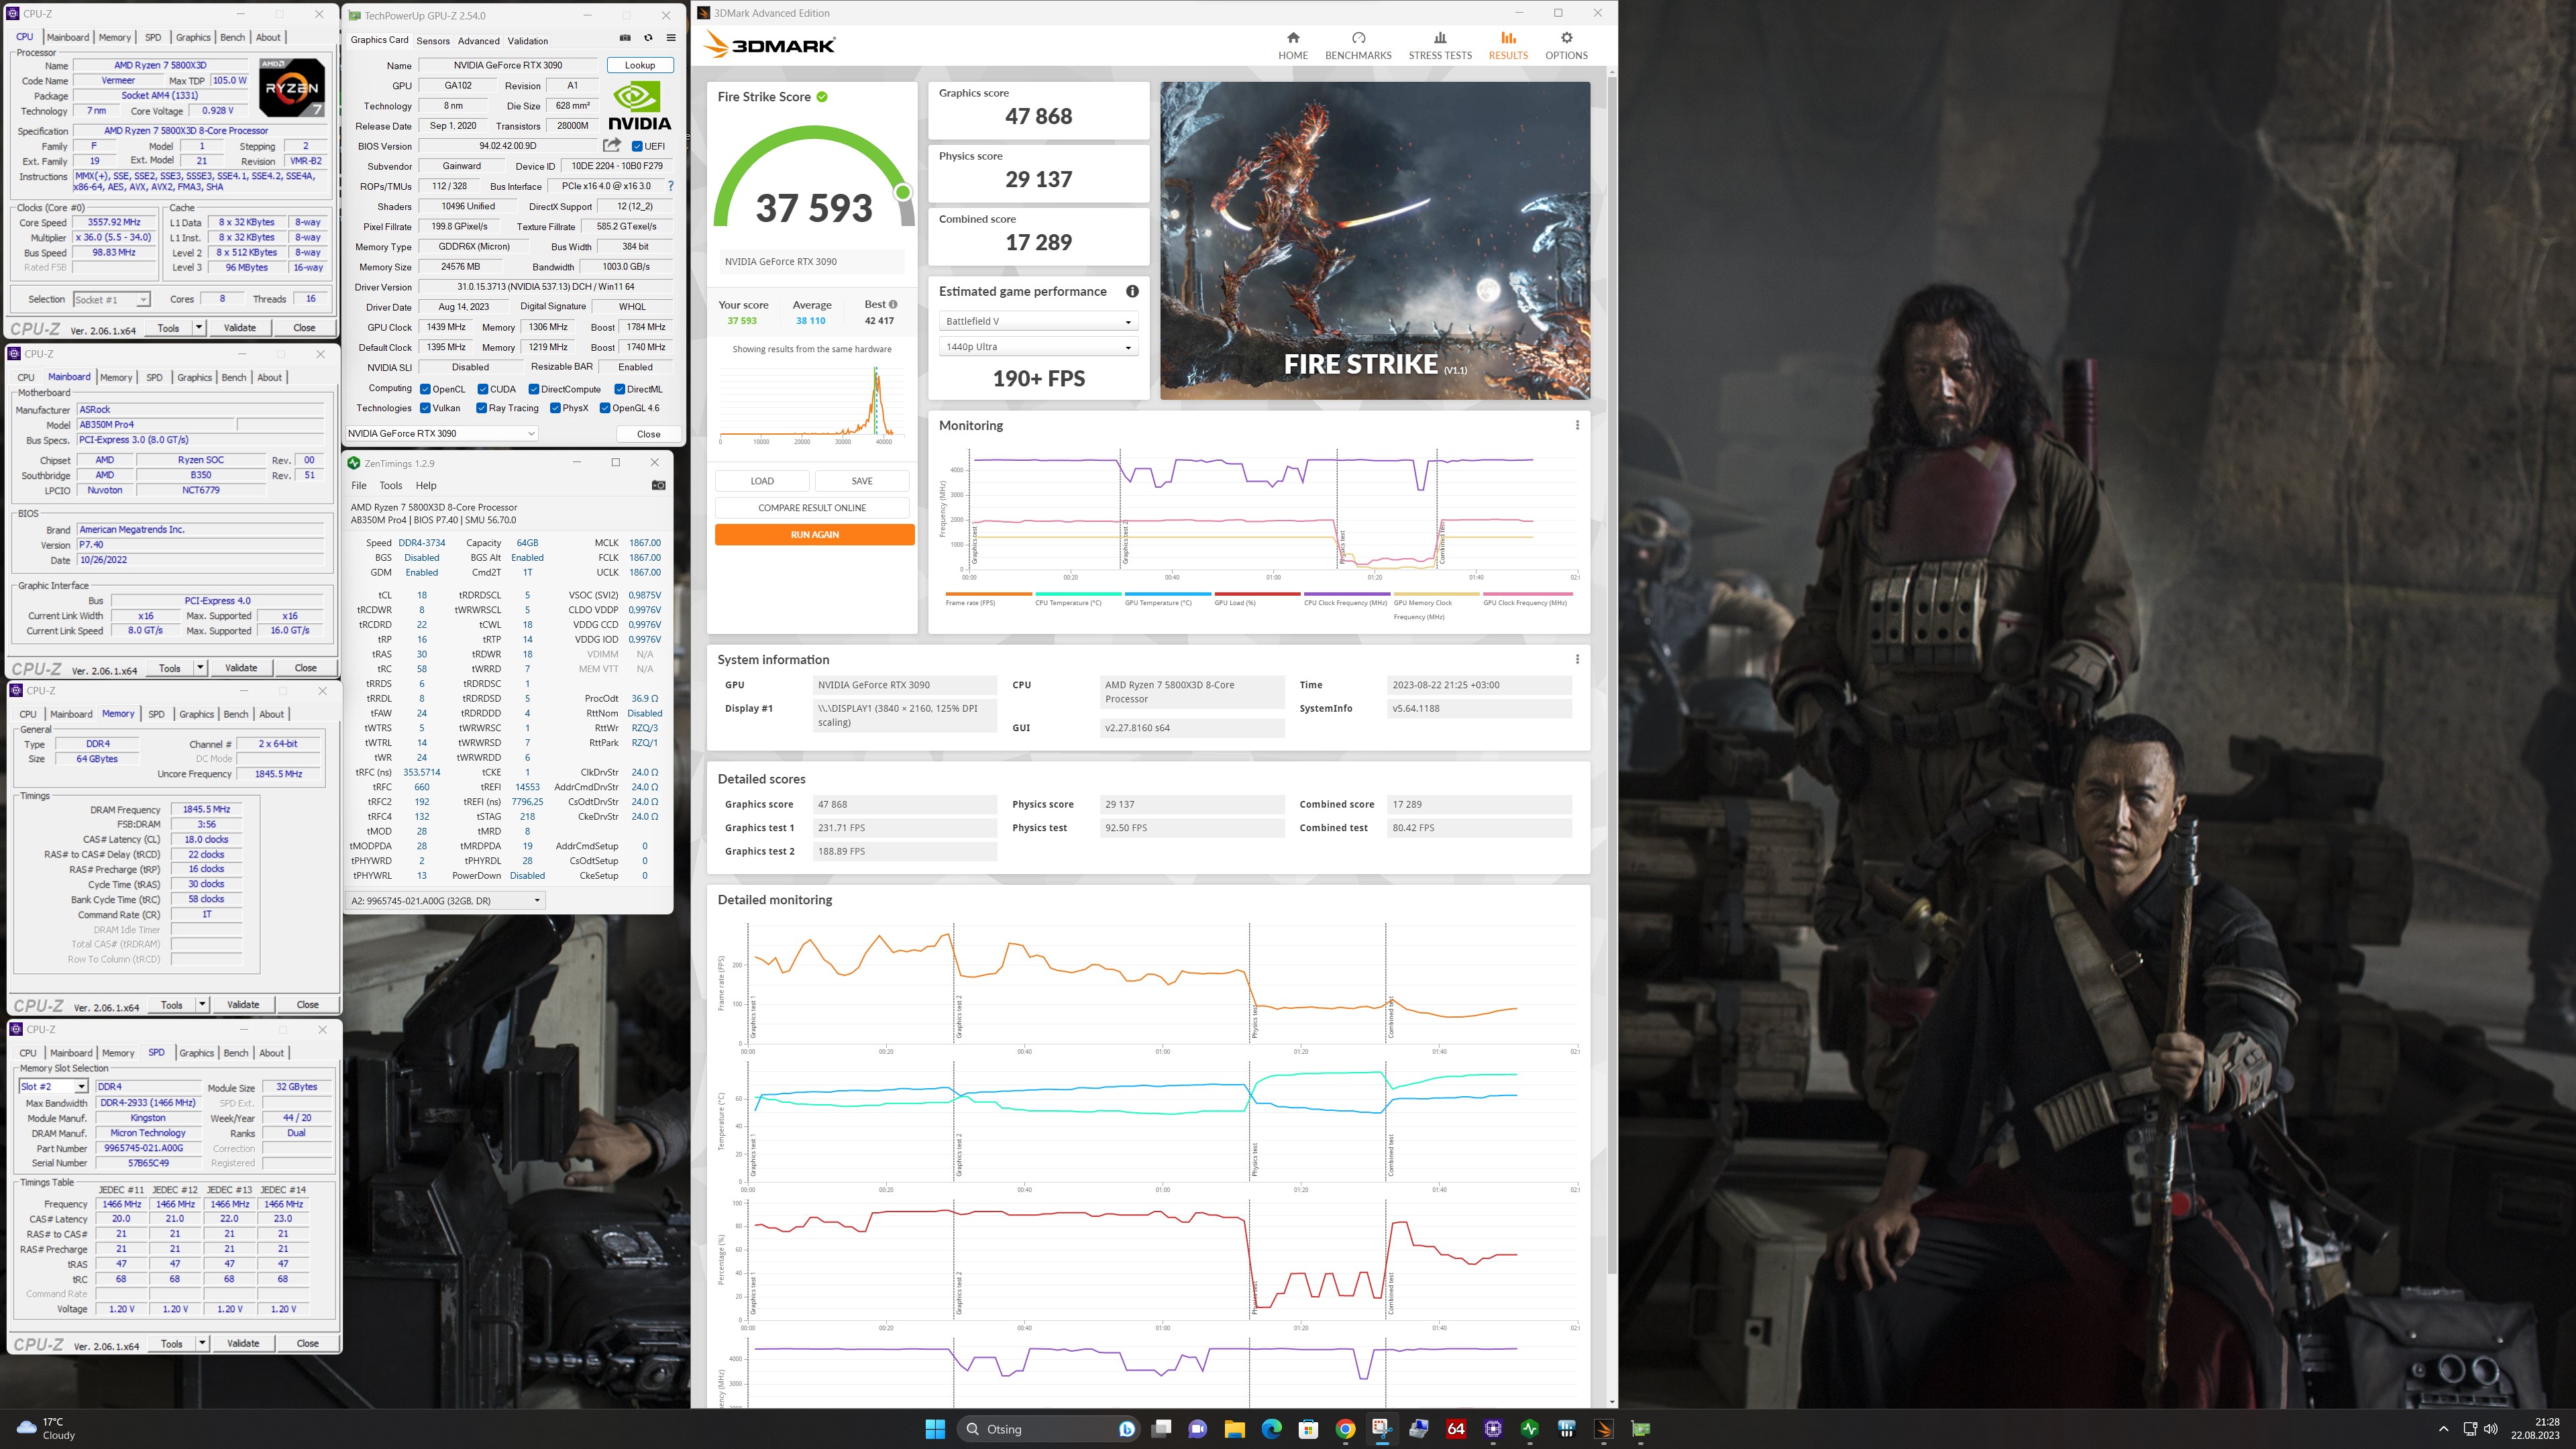
Task: Click Validate in the CPU-Z Memory window
Action: click(243, 1004)
